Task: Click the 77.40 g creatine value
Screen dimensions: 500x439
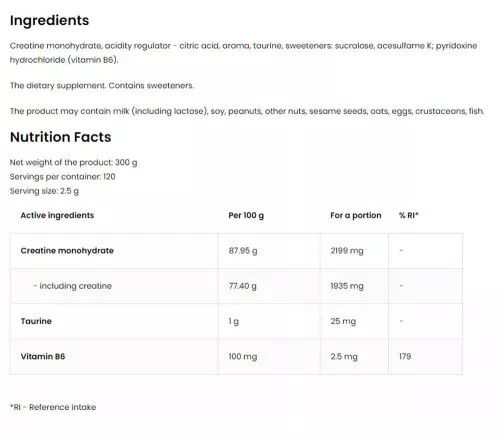Action: click(x=243, y=286)
